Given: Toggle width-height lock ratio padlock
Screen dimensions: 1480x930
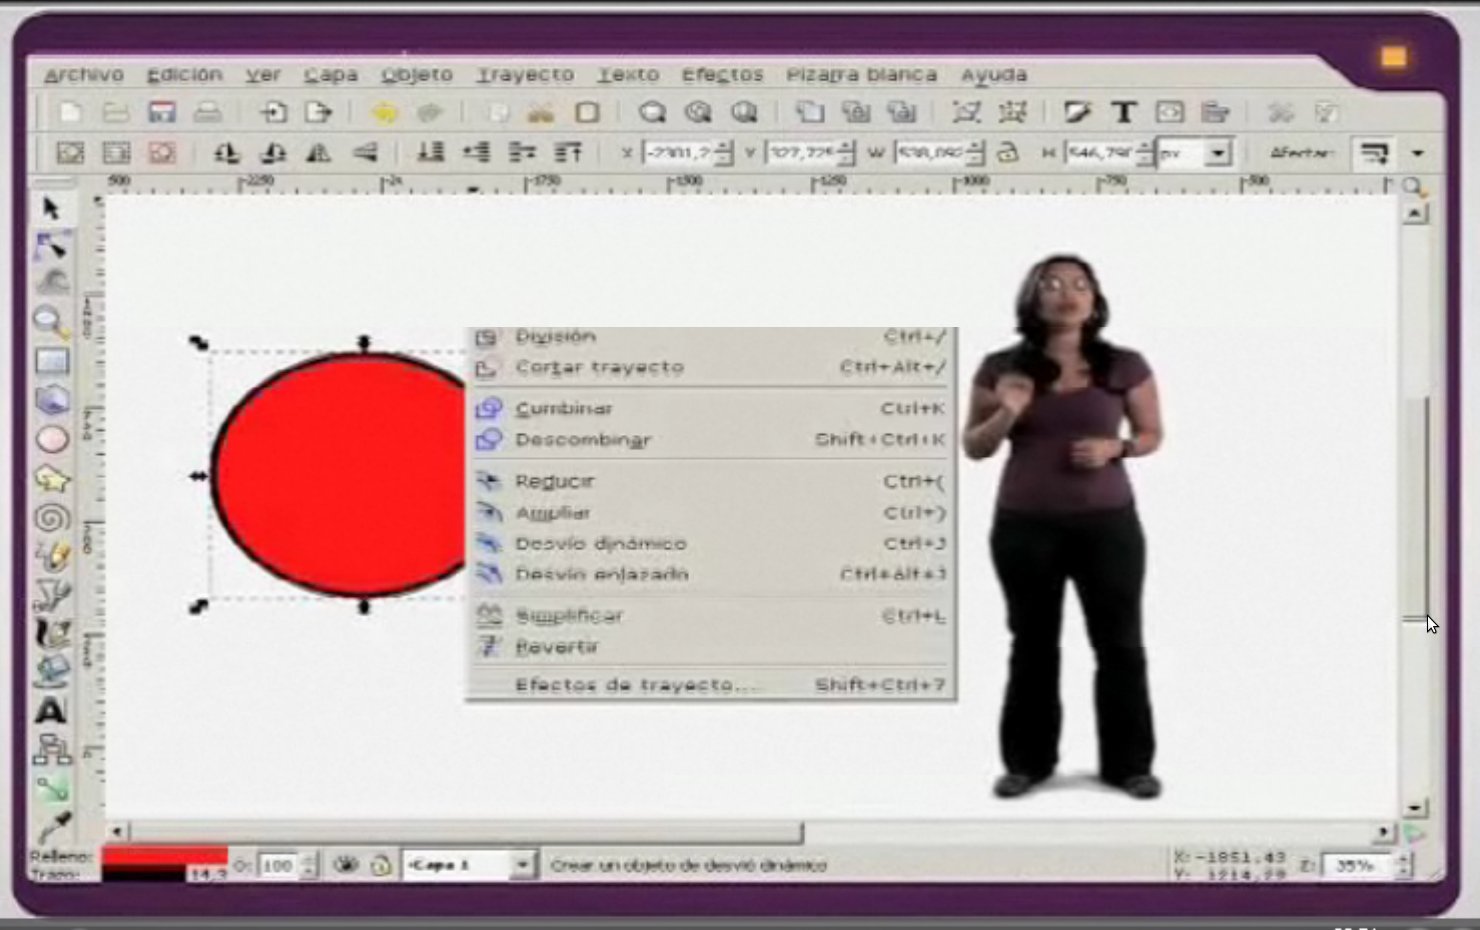Looking at the screenshot, I should click(1008, 153).
